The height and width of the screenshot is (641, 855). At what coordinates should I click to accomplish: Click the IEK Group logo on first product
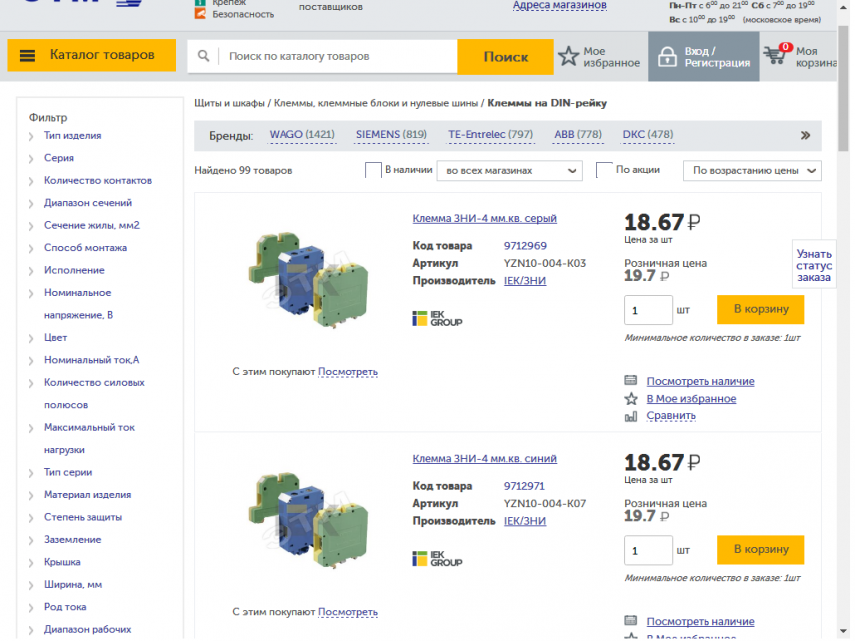point(437,319)
